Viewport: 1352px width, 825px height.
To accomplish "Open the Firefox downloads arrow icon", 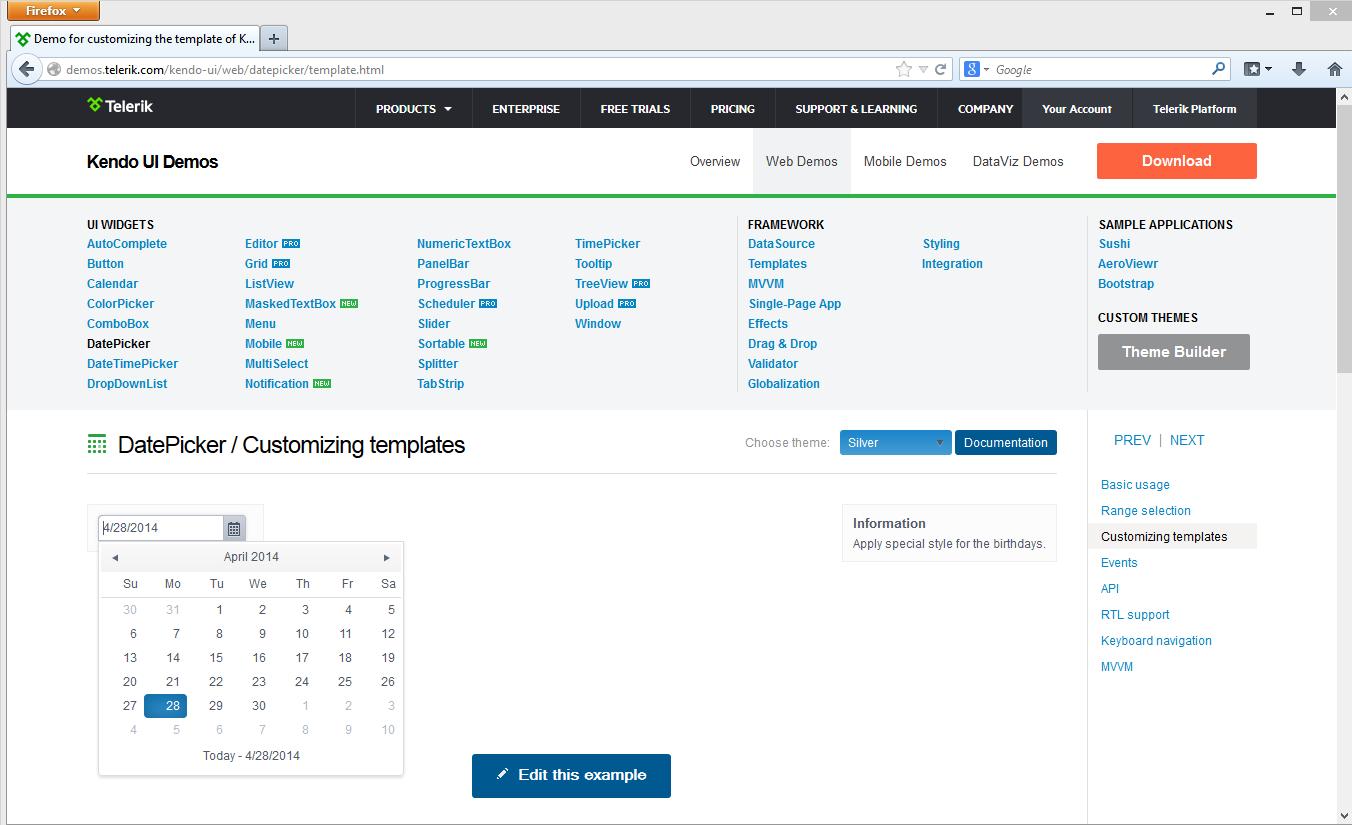I will [x=1298, y=69].
